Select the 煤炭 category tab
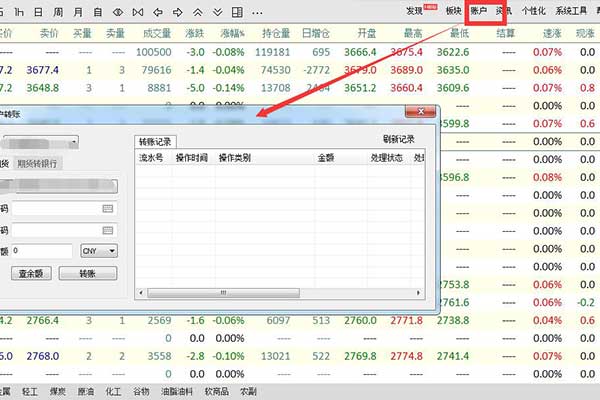 tap(57, 392)
